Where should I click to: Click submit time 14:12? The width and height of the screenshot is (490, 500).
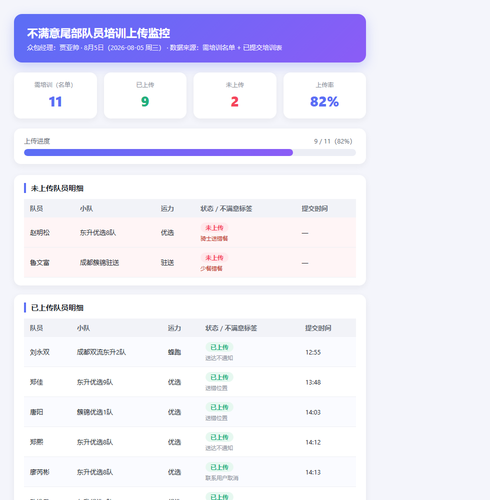313,442
